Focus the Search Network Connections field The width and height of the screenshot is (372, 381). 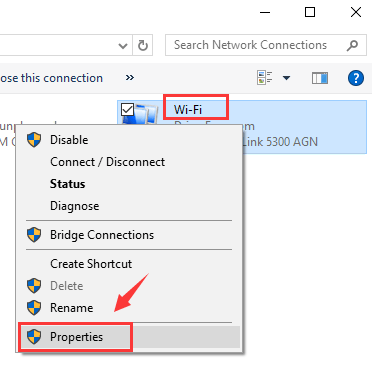(266, 45)
